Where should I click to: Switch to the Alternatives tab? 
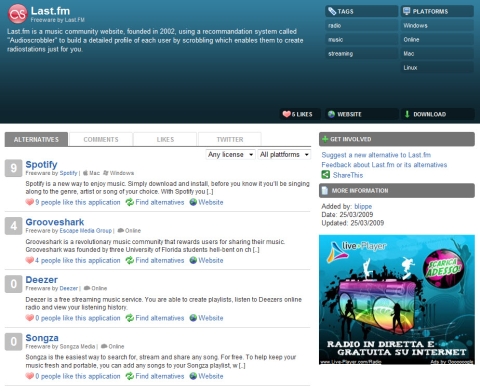point(36,139)
